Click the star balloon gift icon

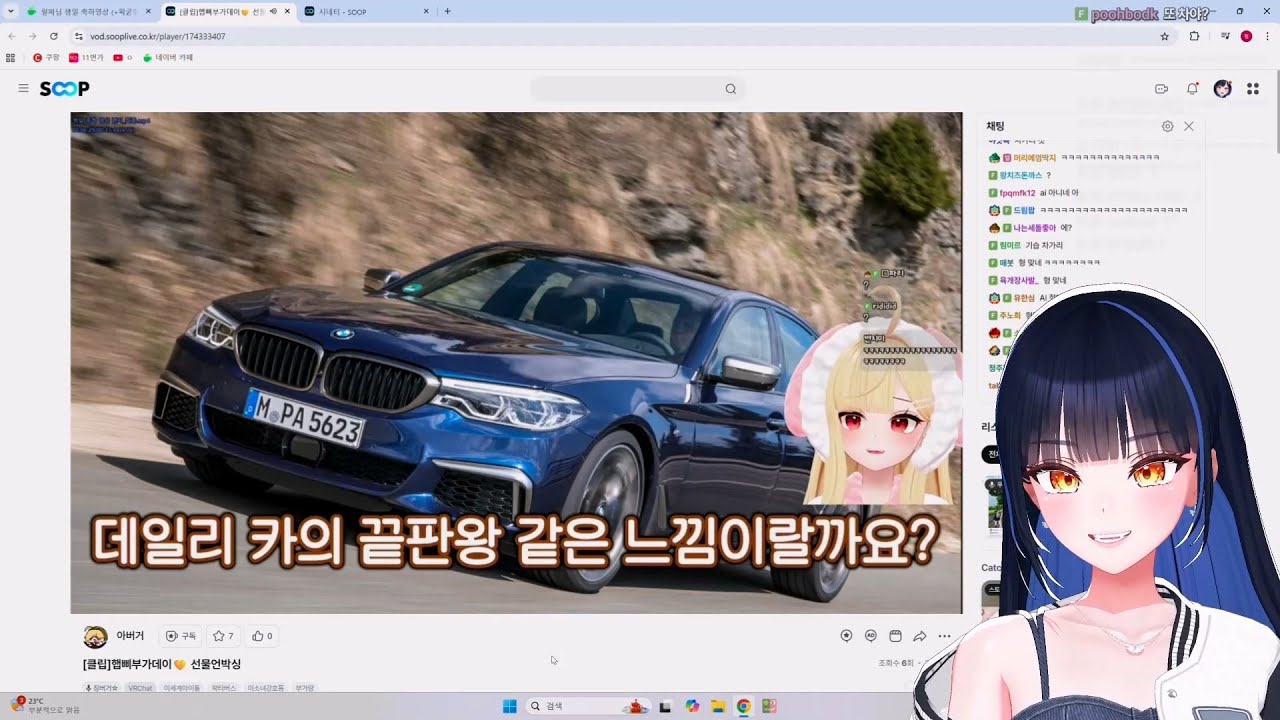[x=846, y=636]
